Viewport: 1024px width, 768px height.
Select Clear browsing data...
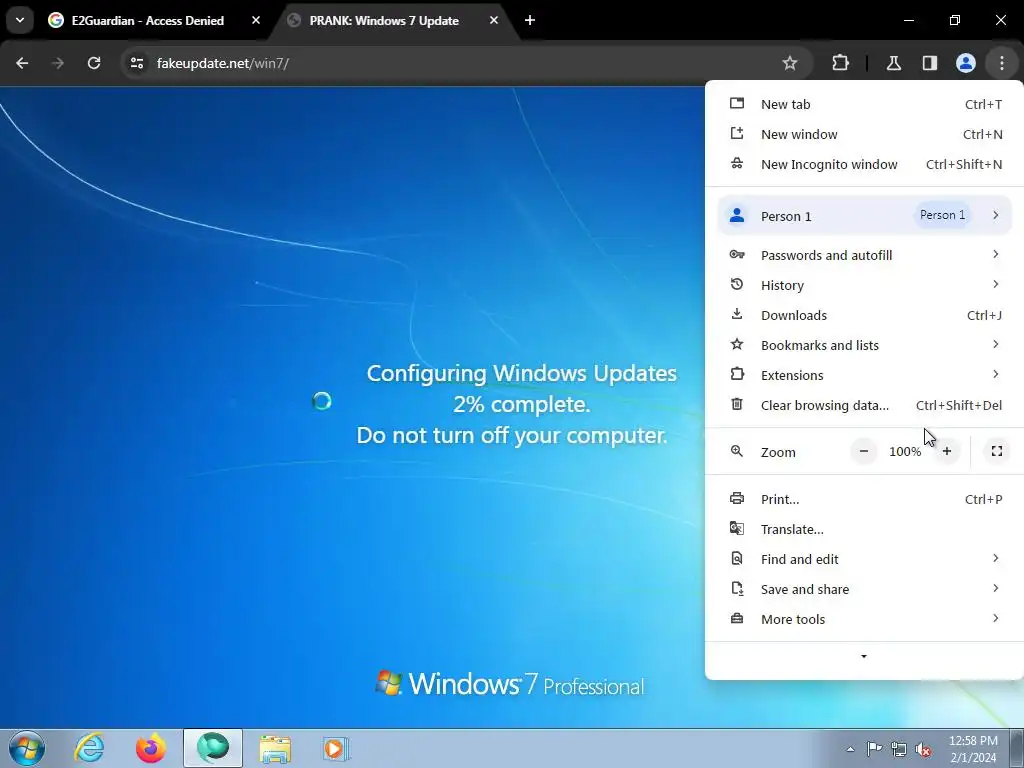click(x=864, y=406)
